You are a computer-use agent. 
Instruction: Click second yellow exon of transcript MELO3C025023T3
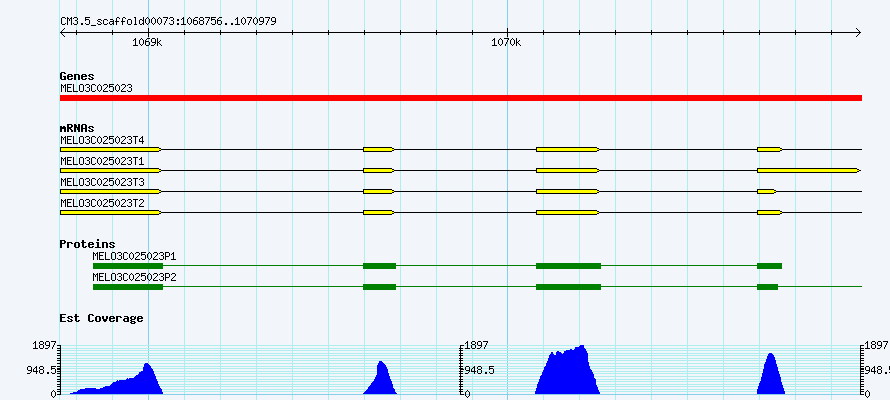[379, 191]
